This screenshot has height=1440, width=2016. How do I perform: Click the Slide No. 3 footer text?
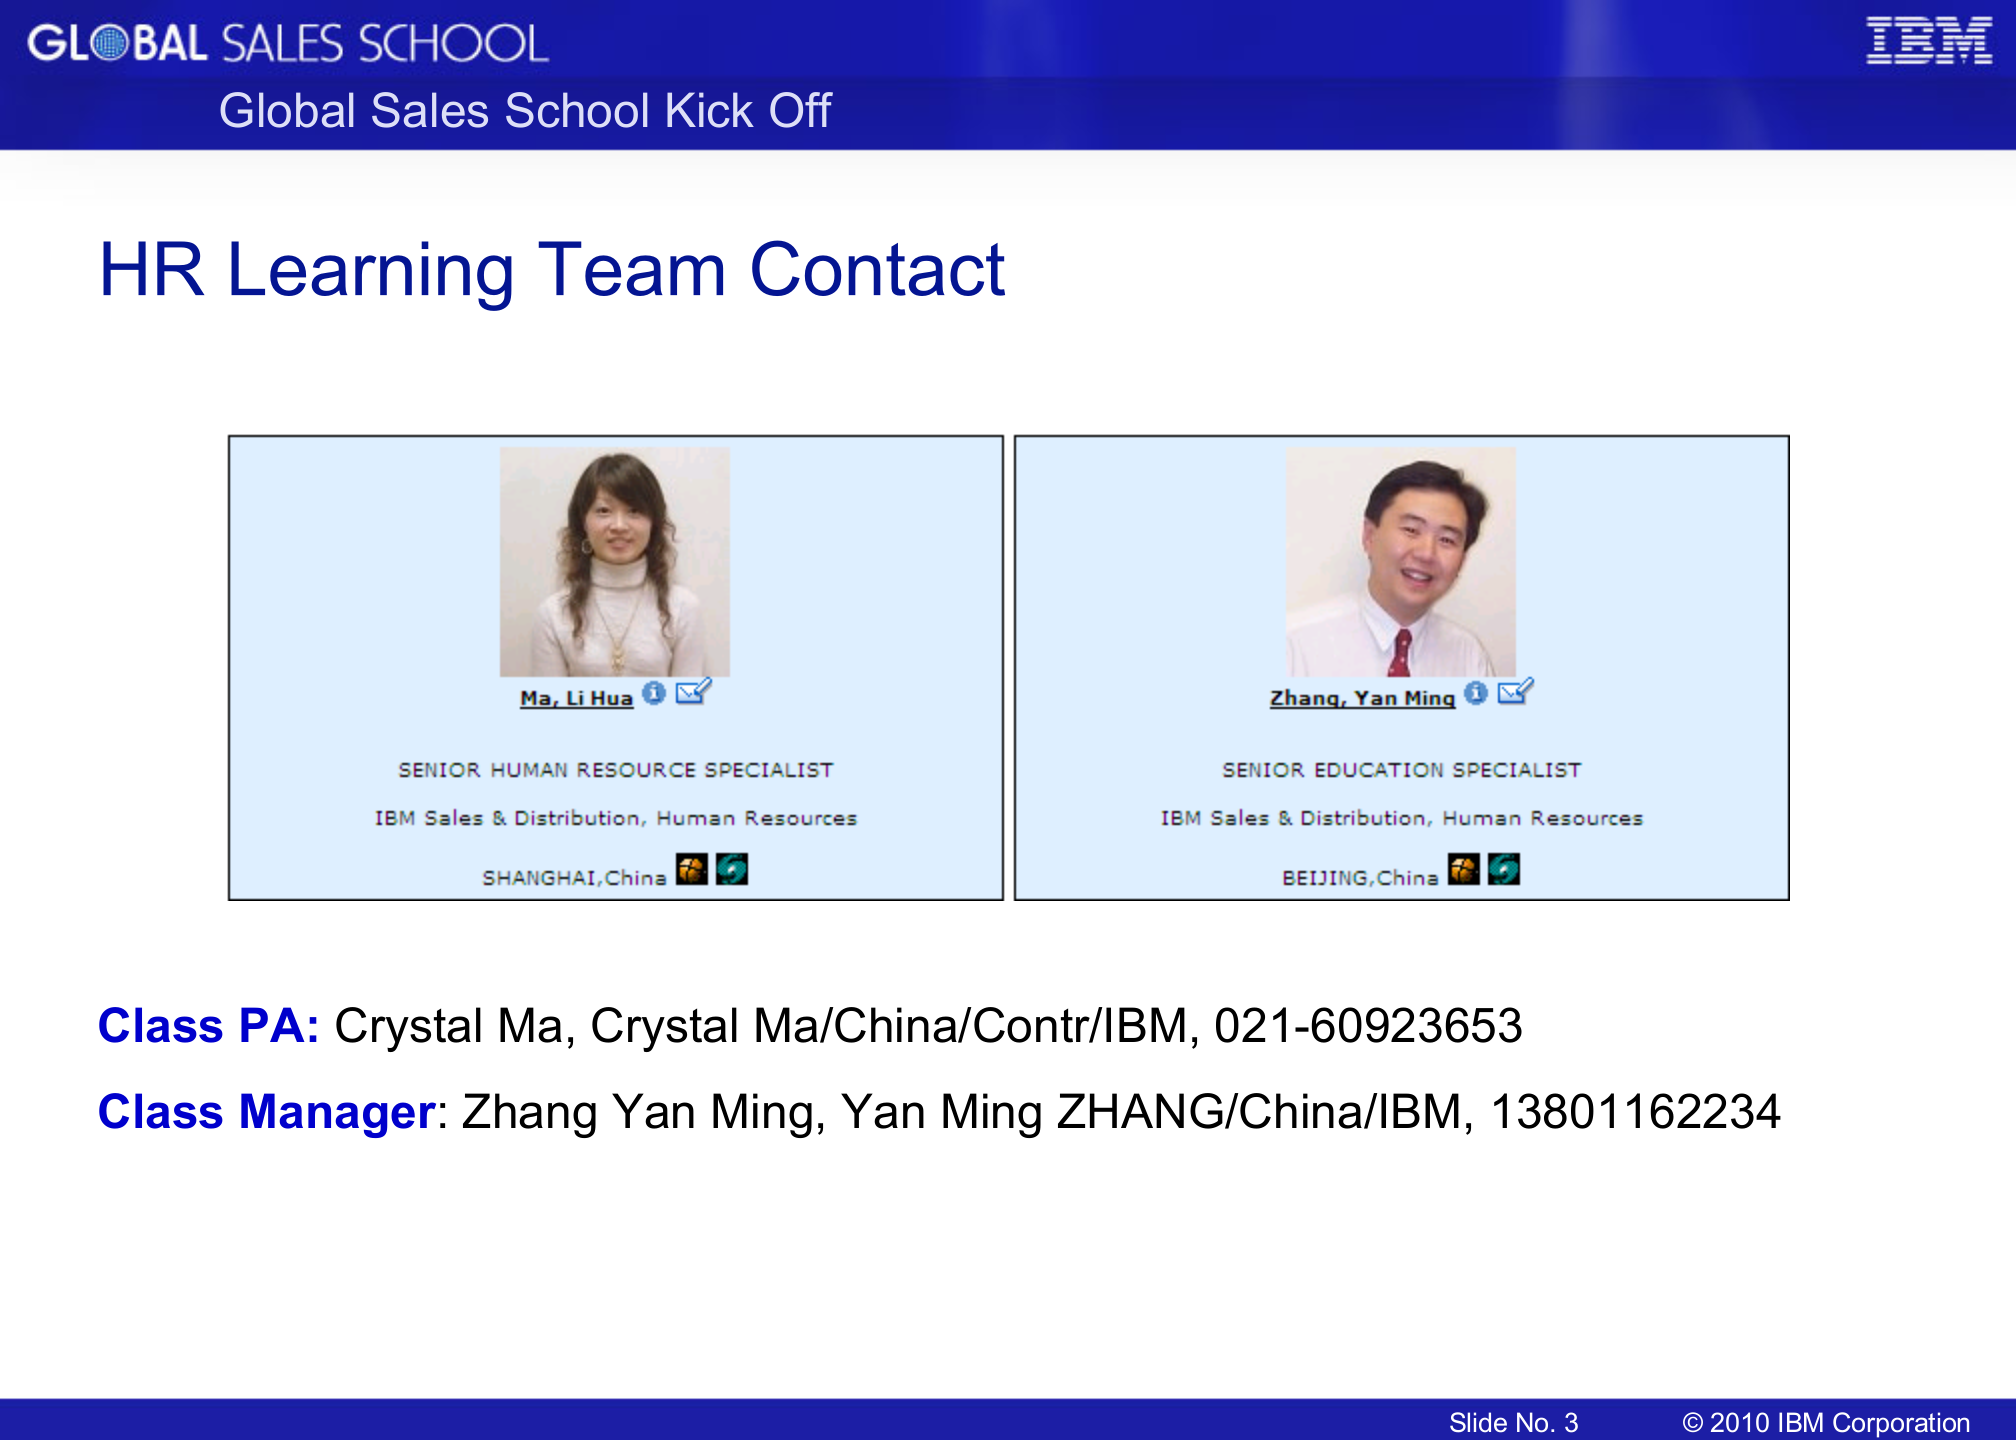point(1512,1421)
